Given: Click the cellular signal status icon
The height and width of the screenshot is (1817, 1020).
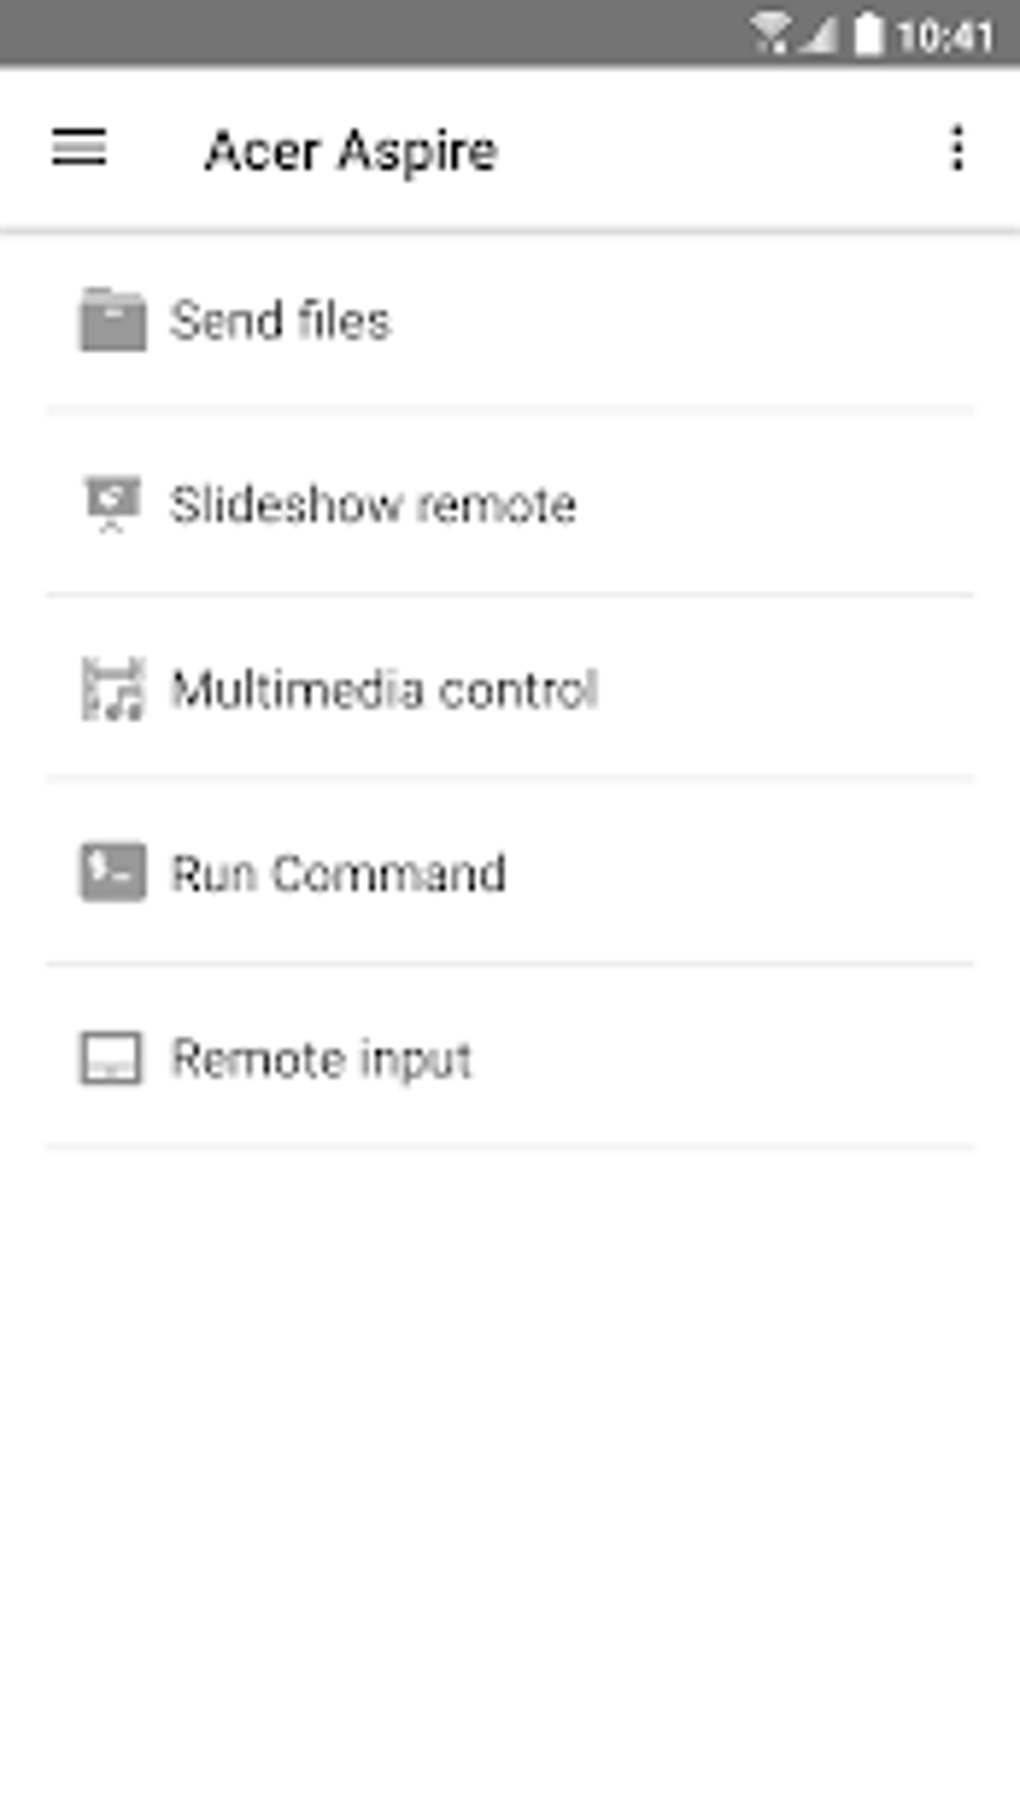Looking at the screenshot, I should pos(818,37).
